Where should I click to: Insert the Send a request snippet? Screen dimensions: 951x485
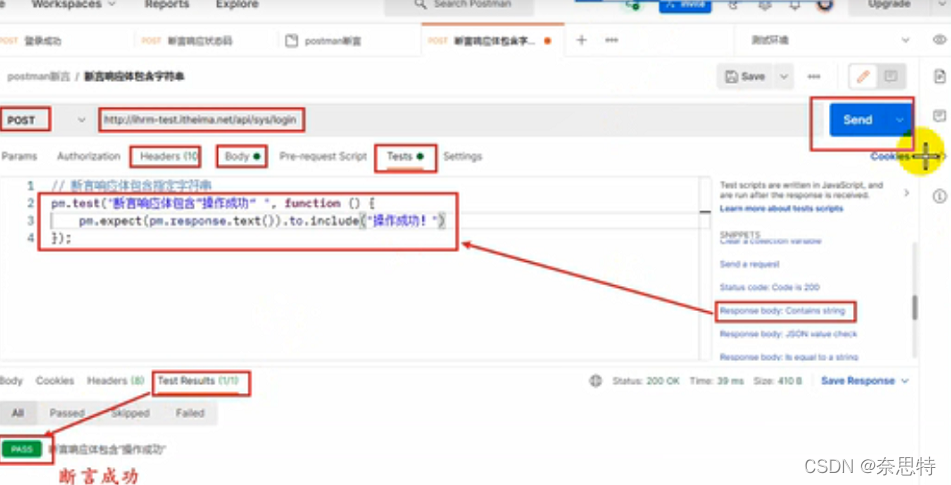pyautogui.click(x=750, y=264)
